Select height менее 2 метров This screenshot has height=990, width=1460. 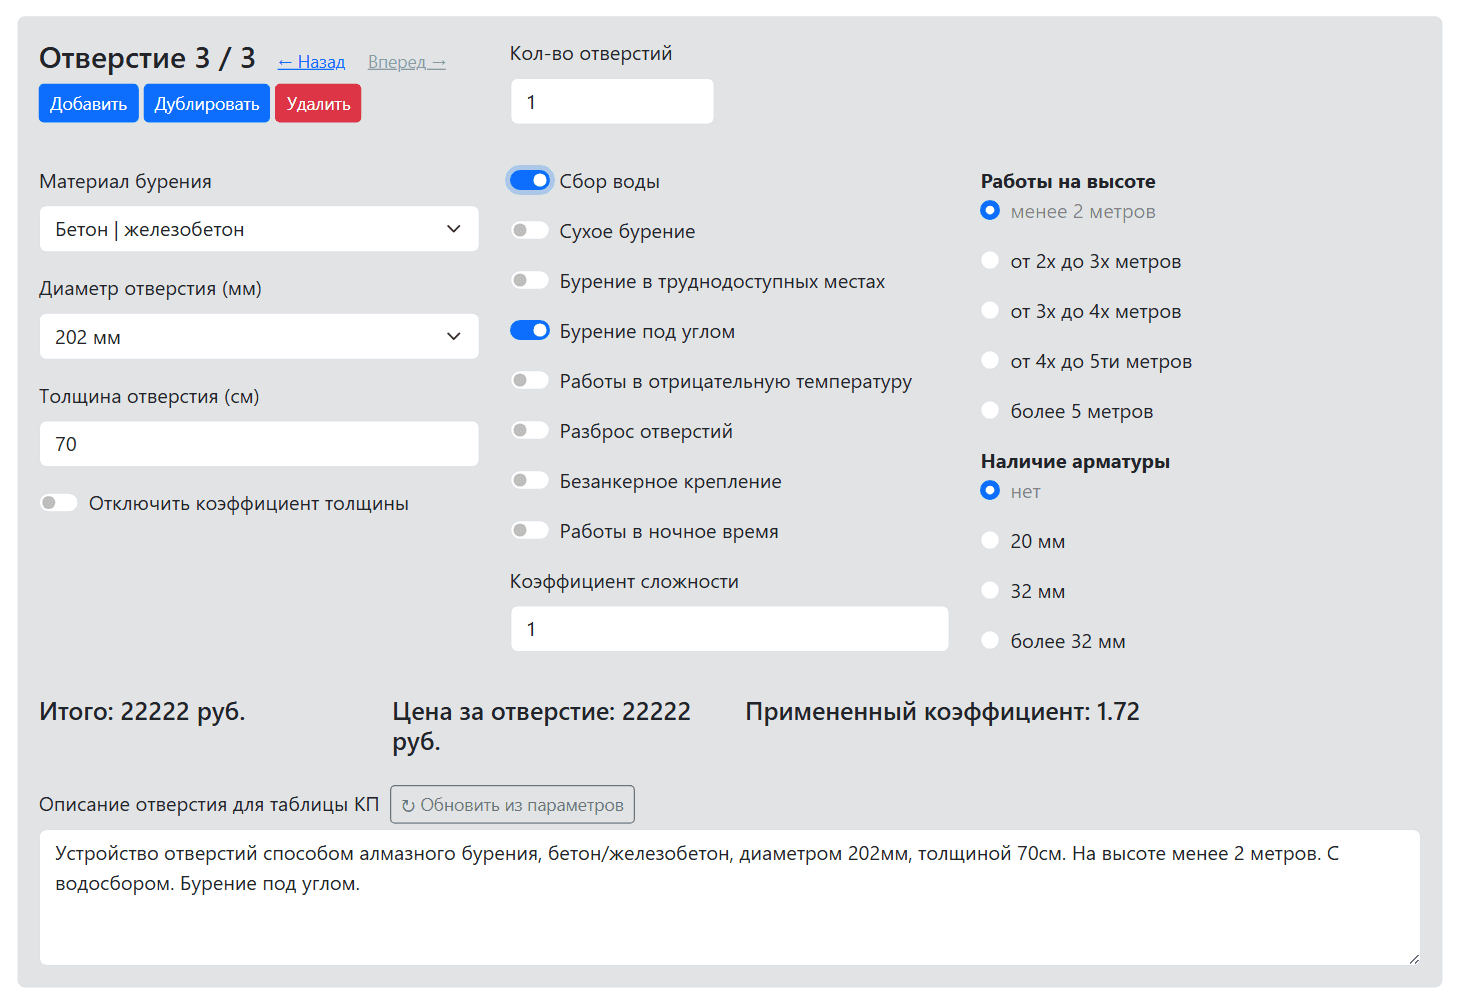990,210
